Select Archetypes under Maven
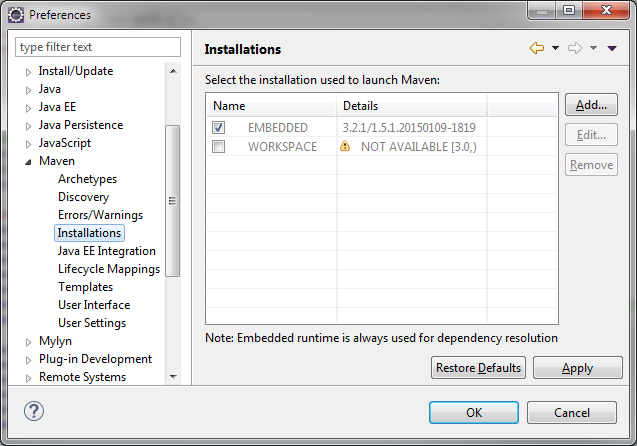This screenshot has height=446, width=637. [x=87, y=179]
